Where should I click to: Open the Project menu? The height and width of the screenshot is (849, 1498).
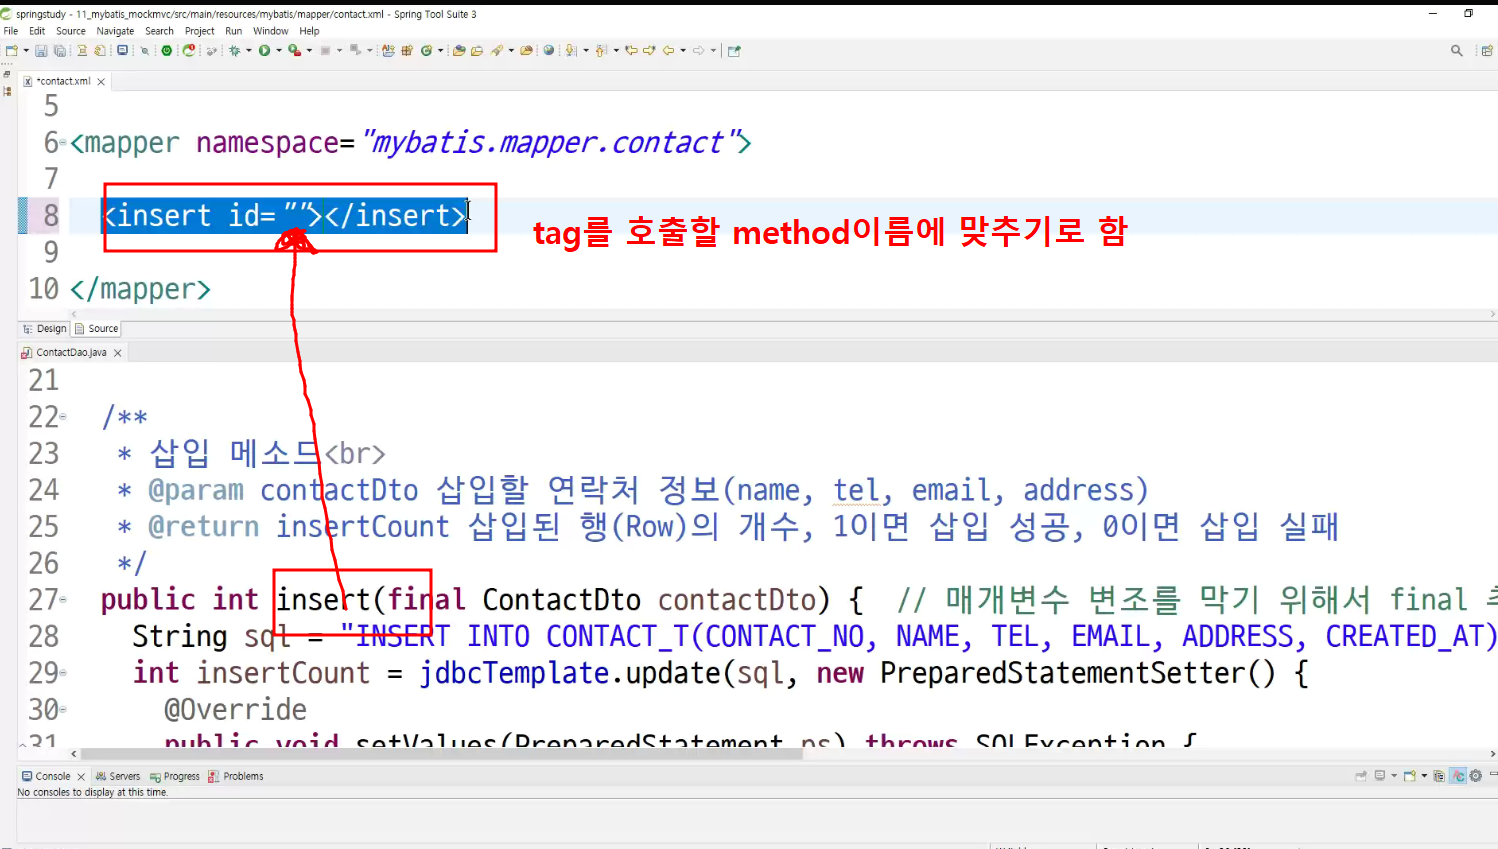coord(200,31)
